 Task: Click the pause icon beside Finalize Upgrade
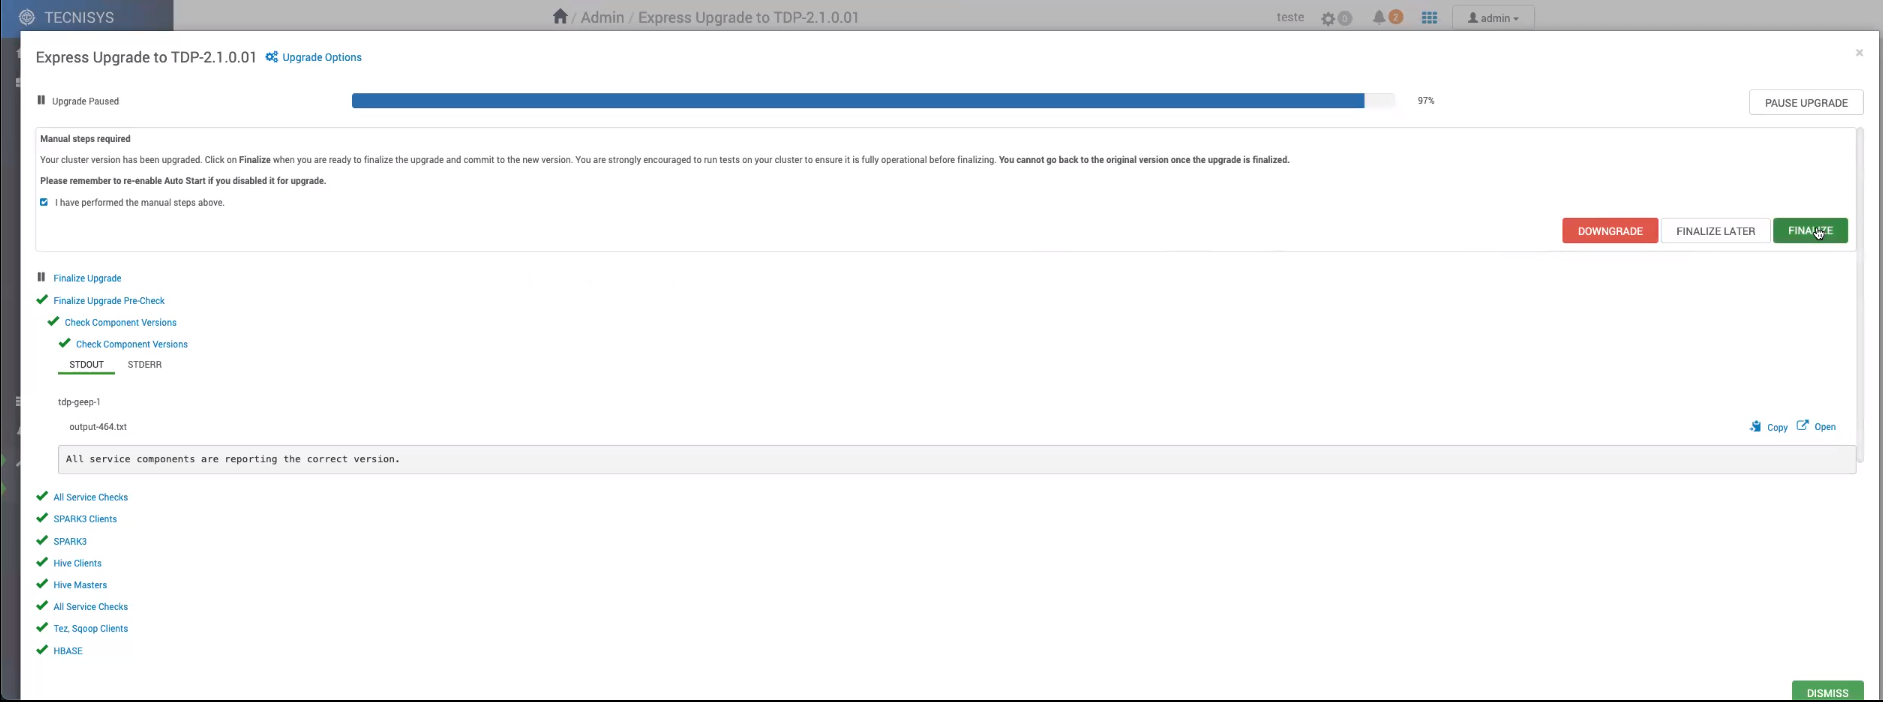41,277
